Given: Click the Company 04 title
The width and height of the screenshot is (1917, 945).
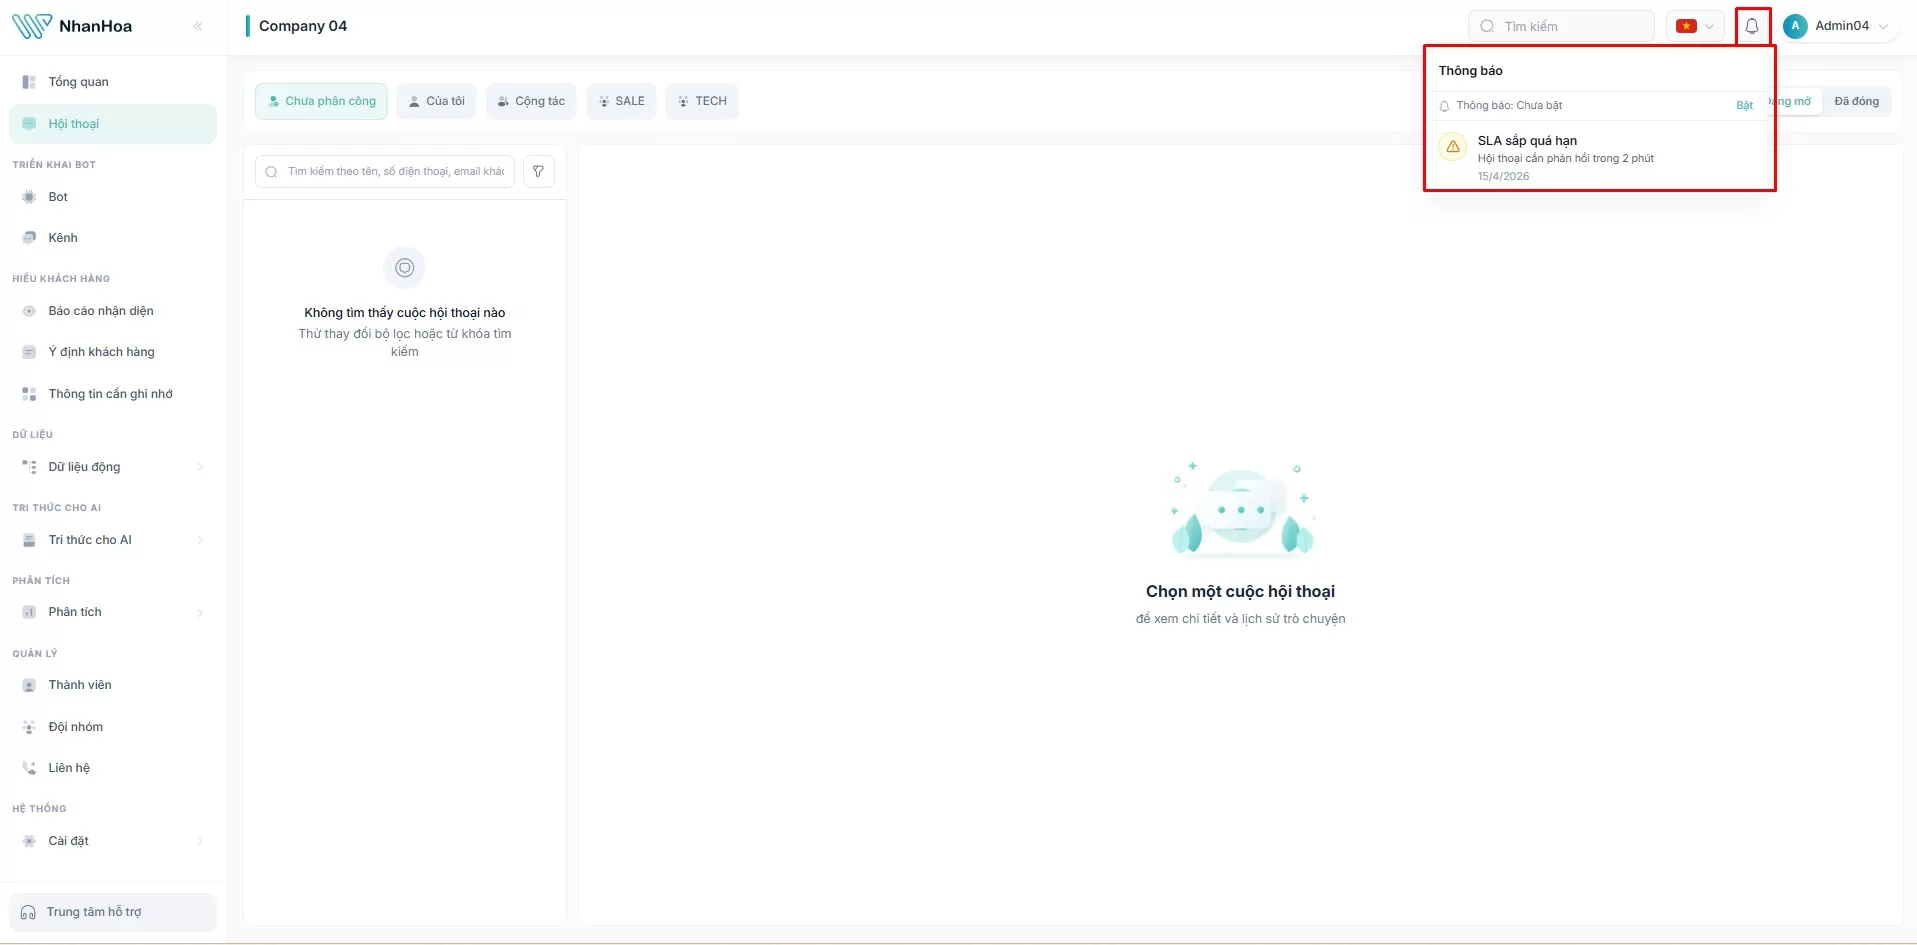Looking at the screenshot, I should click(x=303, y=26).
